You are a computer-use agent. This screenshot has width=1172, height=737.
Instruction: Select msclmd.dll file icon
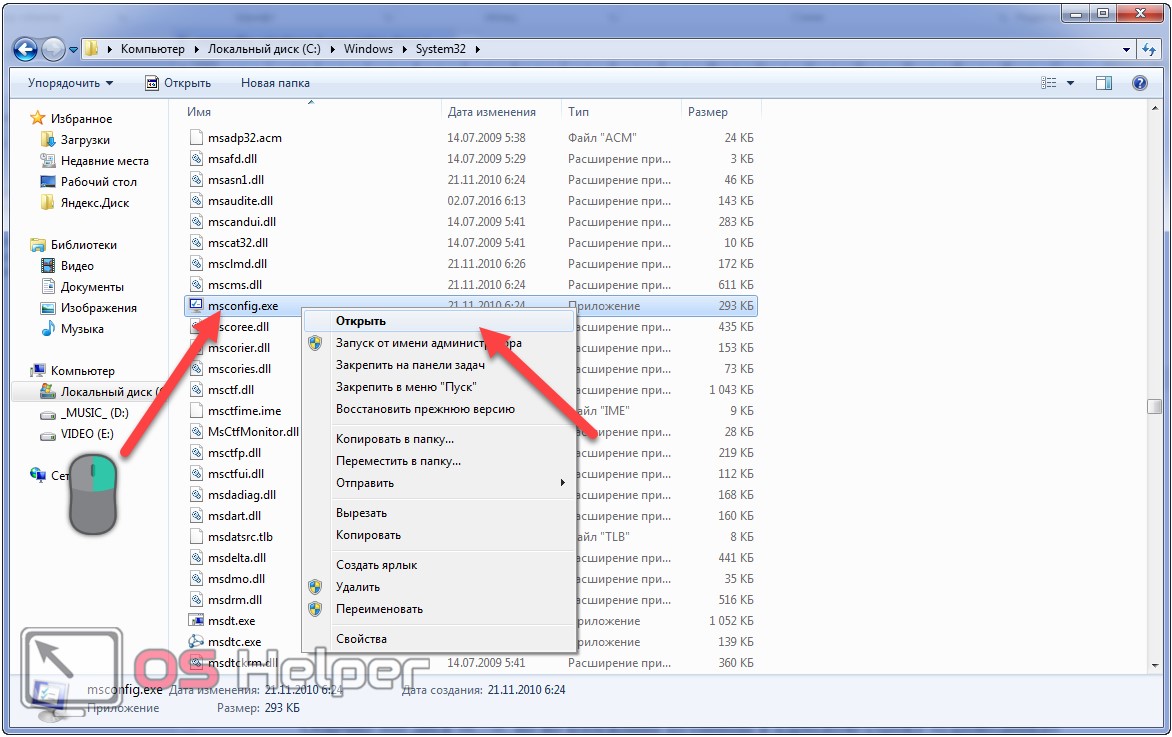tap(196, 263)
